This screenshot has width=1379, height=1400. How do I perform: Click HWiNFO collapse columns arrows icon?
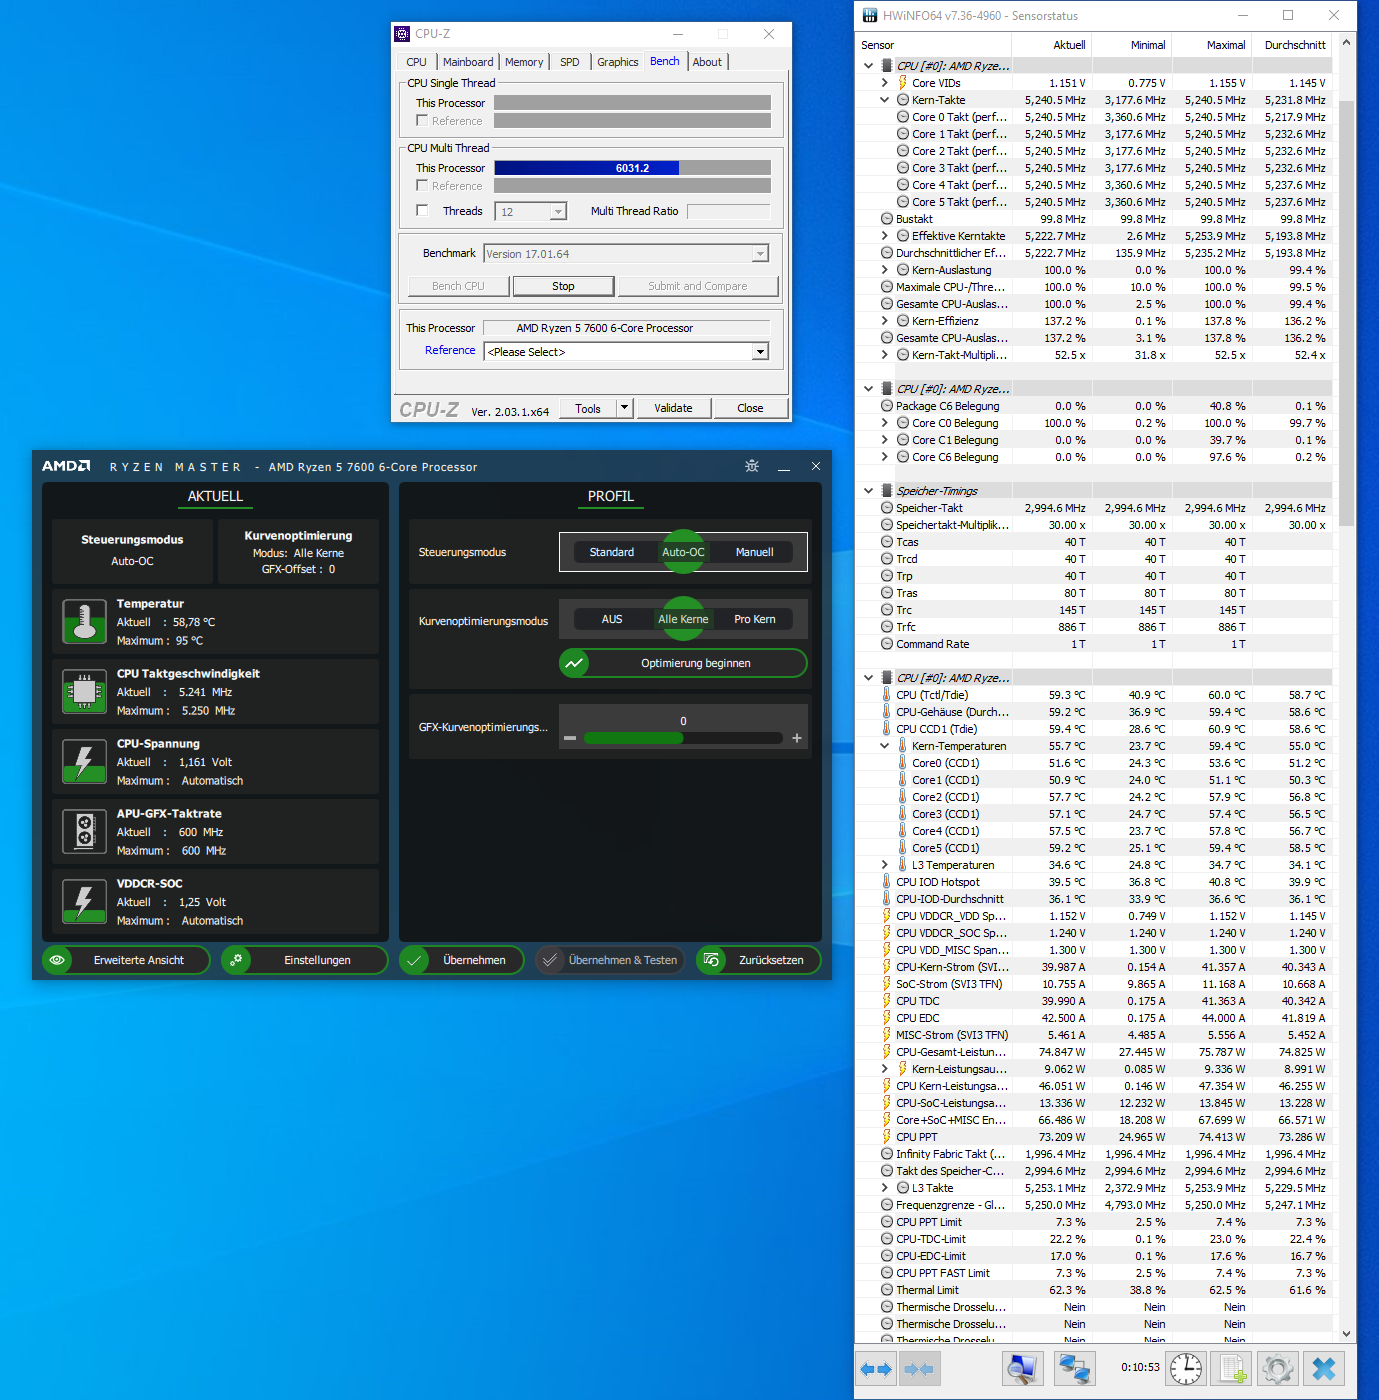pos(919,1369)
